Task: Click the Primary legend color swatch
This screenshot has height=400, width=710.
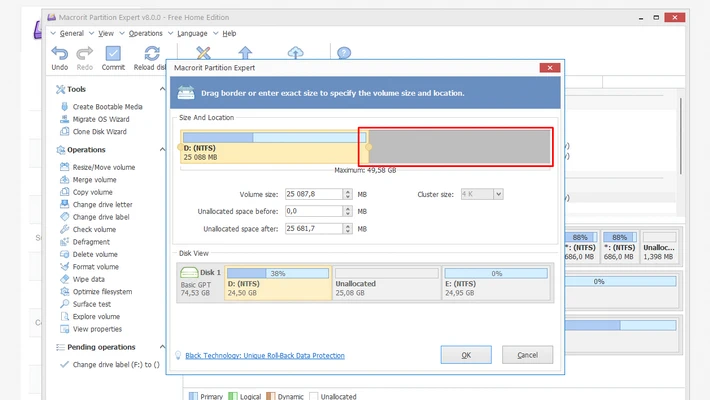Action: (193, 396)
